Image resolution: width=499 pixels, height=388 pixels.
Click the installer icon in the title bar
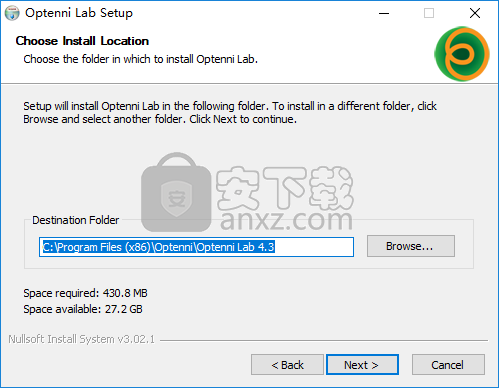click(12, 13)
